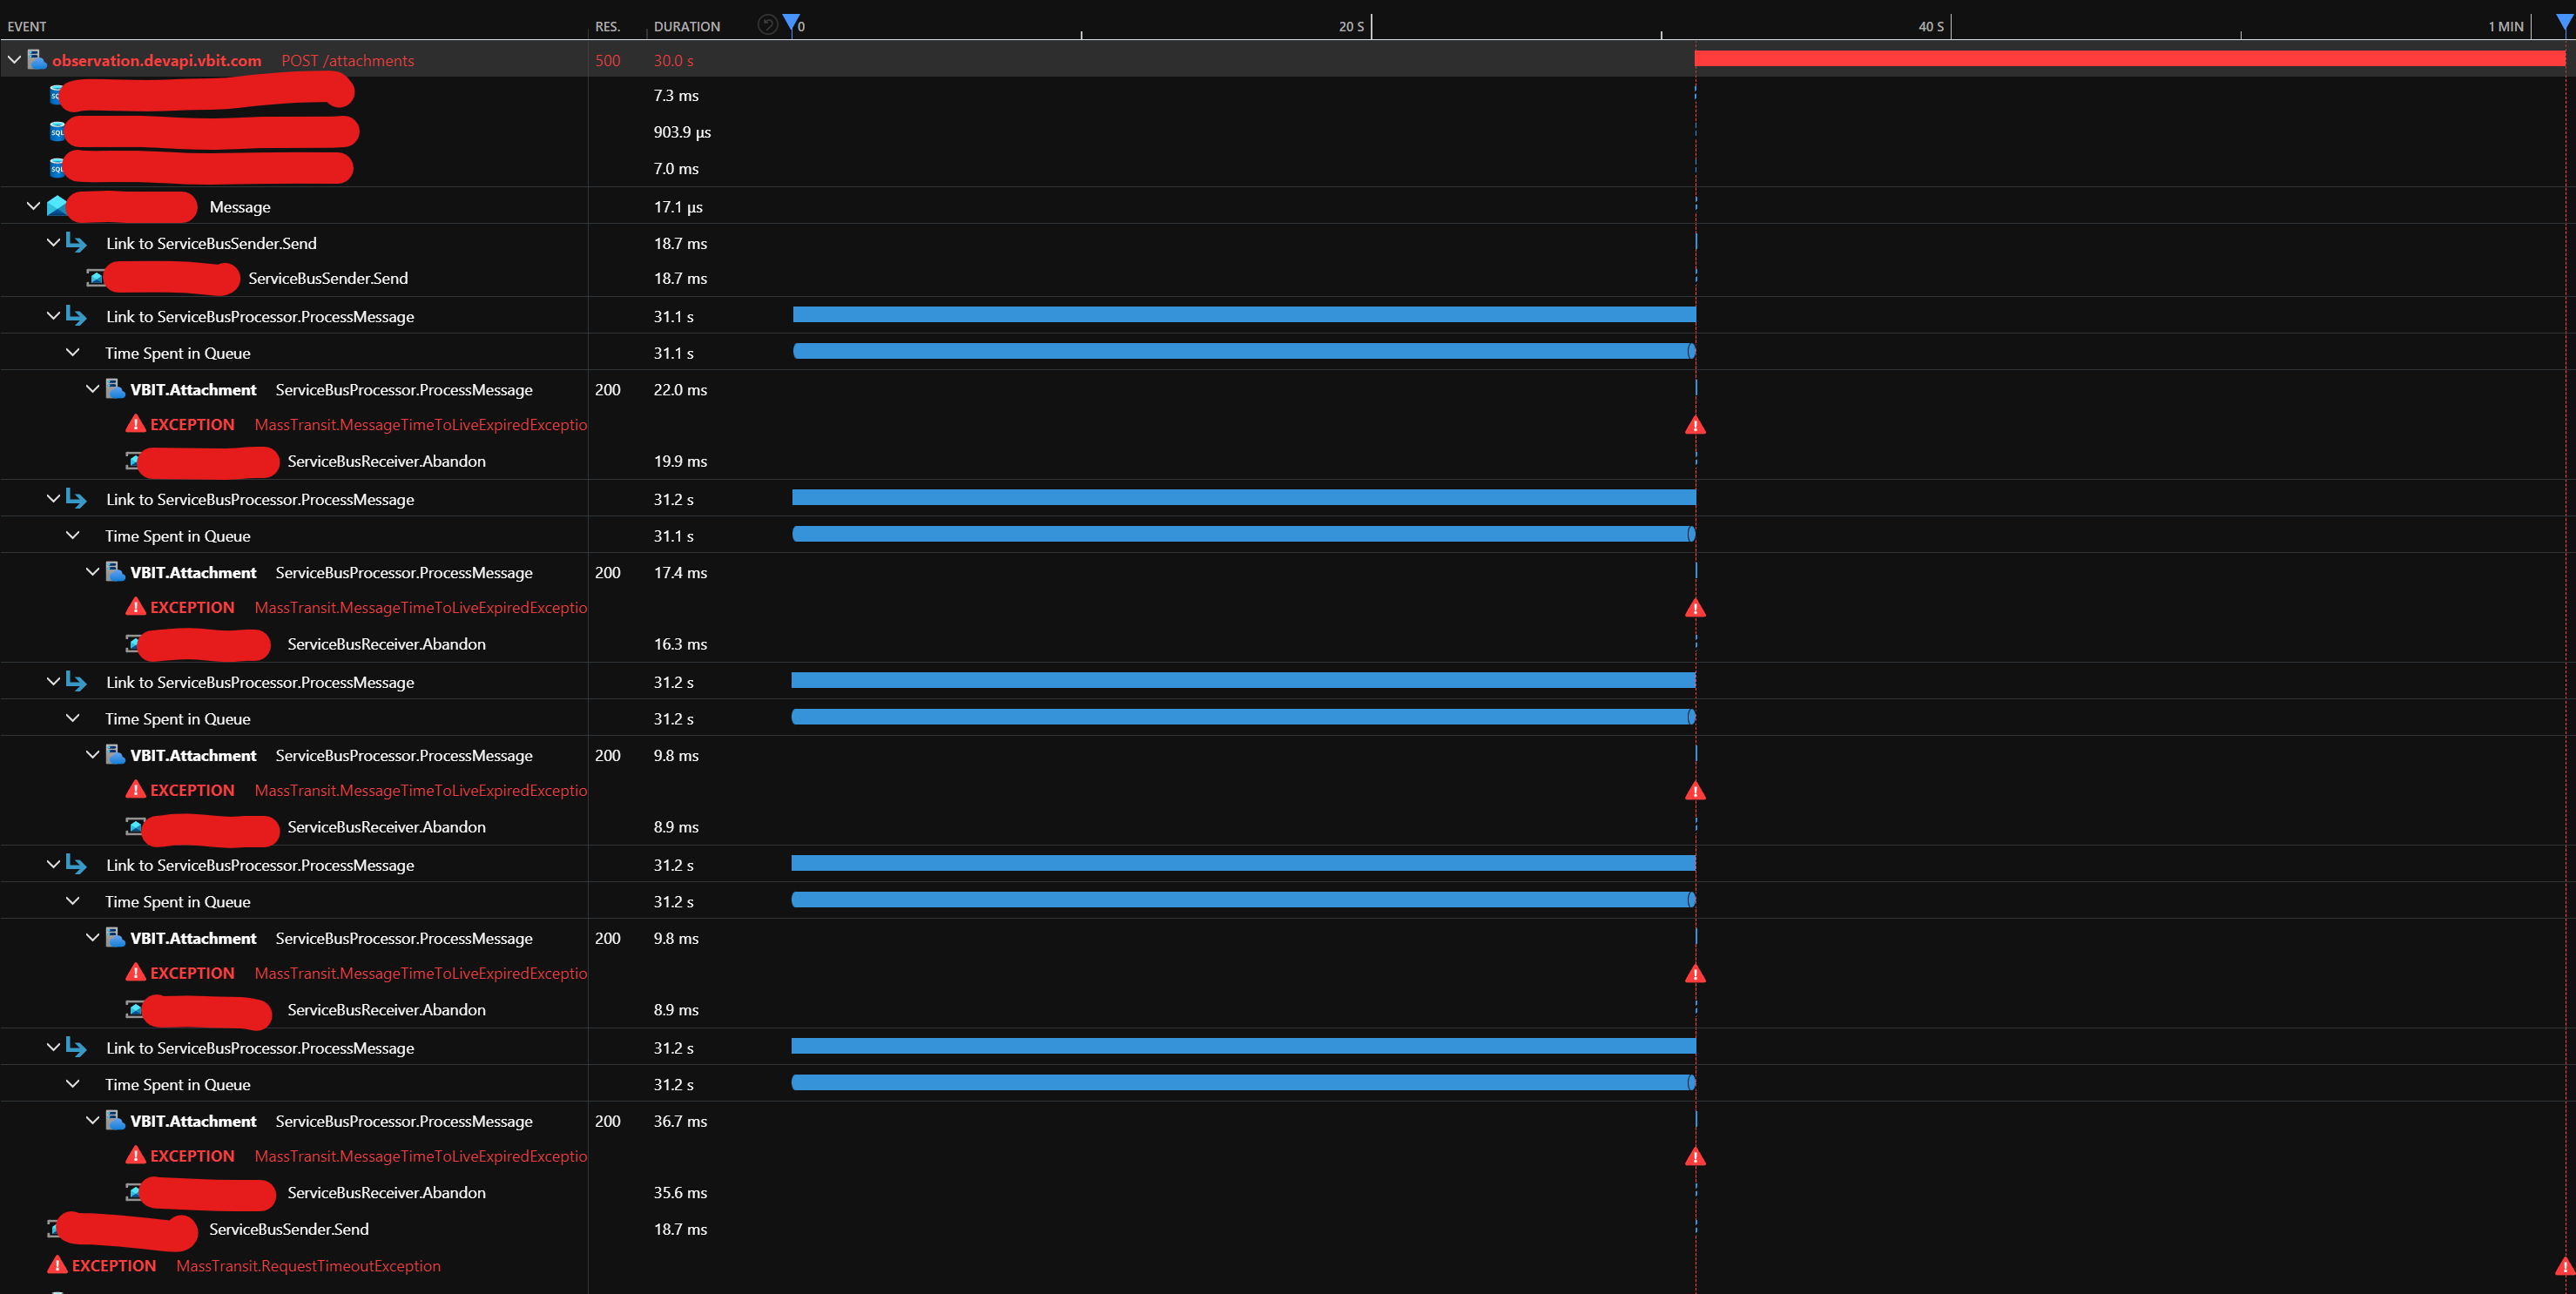Click the document icon on the first VBIT.Attachment row

(115, 388)
